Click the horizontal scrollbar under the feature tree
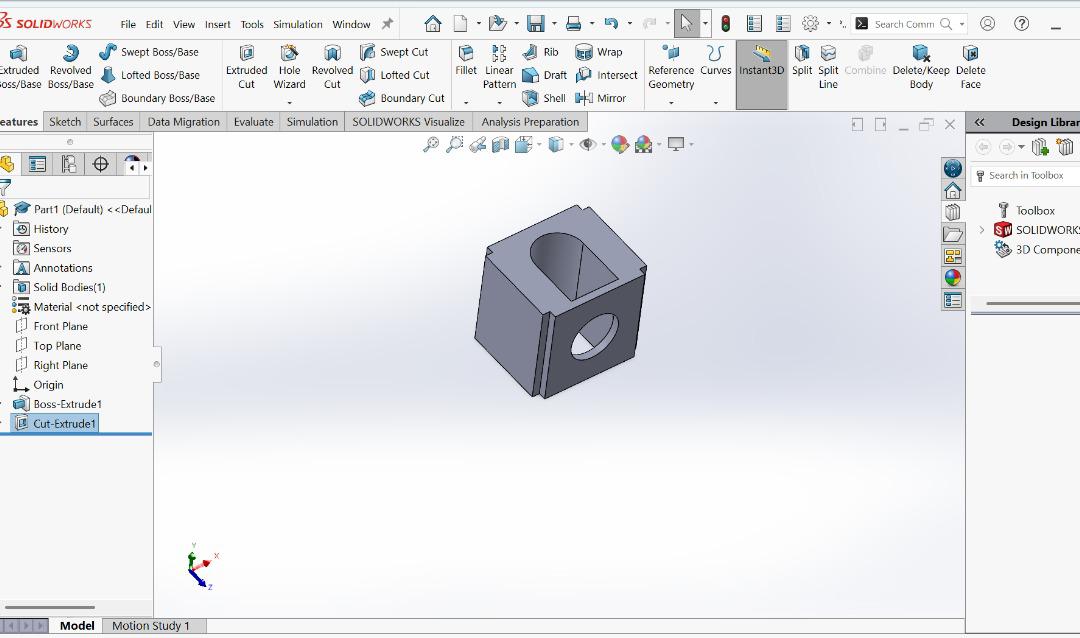 click(50, 608)
